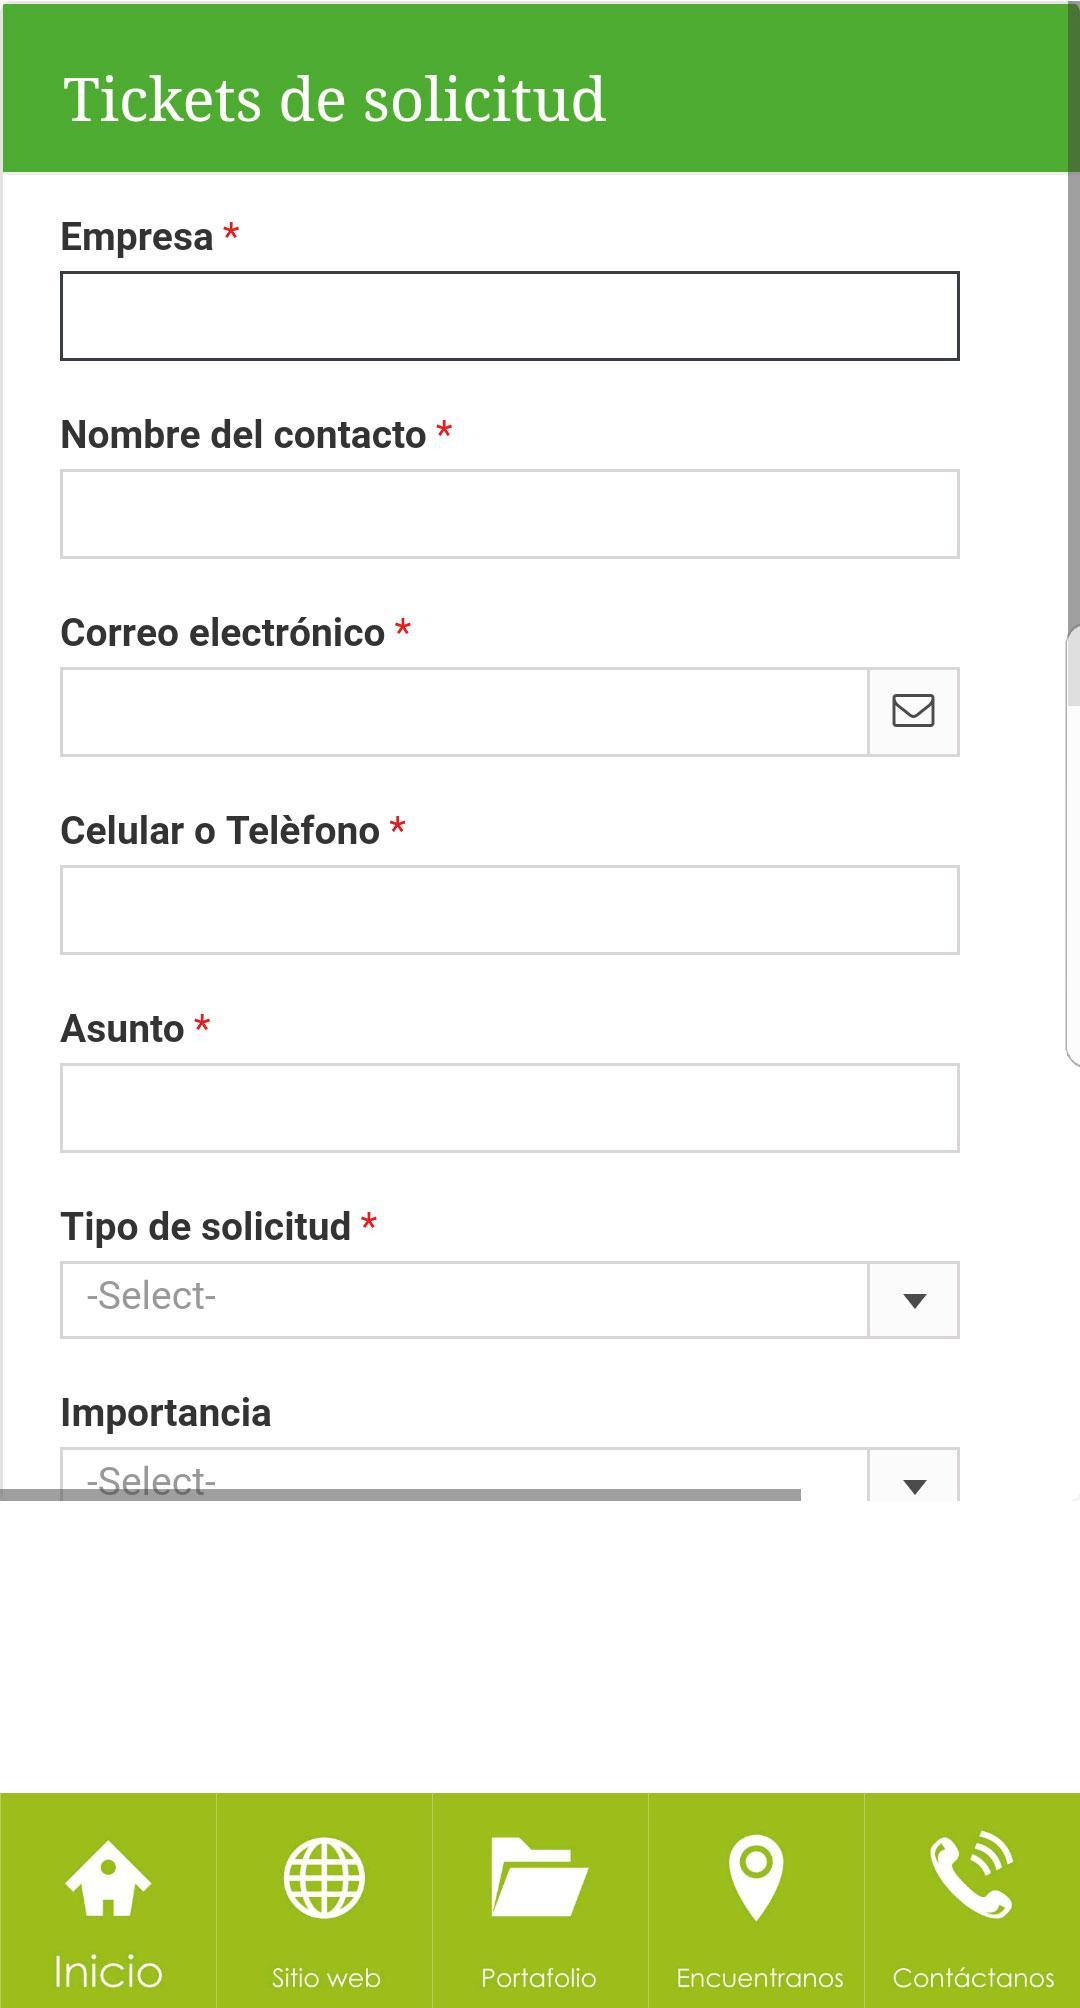The width and height of the screenshot is (1080, 2008).
Task: Click the Correo electrónico text field
Action: click(464, 712)
